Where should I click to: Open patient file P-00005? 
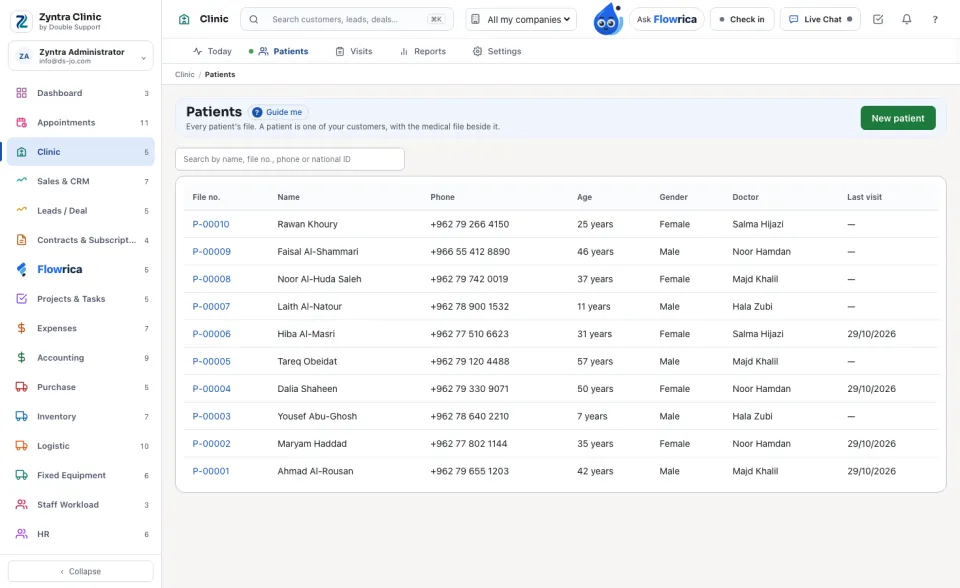211,361
